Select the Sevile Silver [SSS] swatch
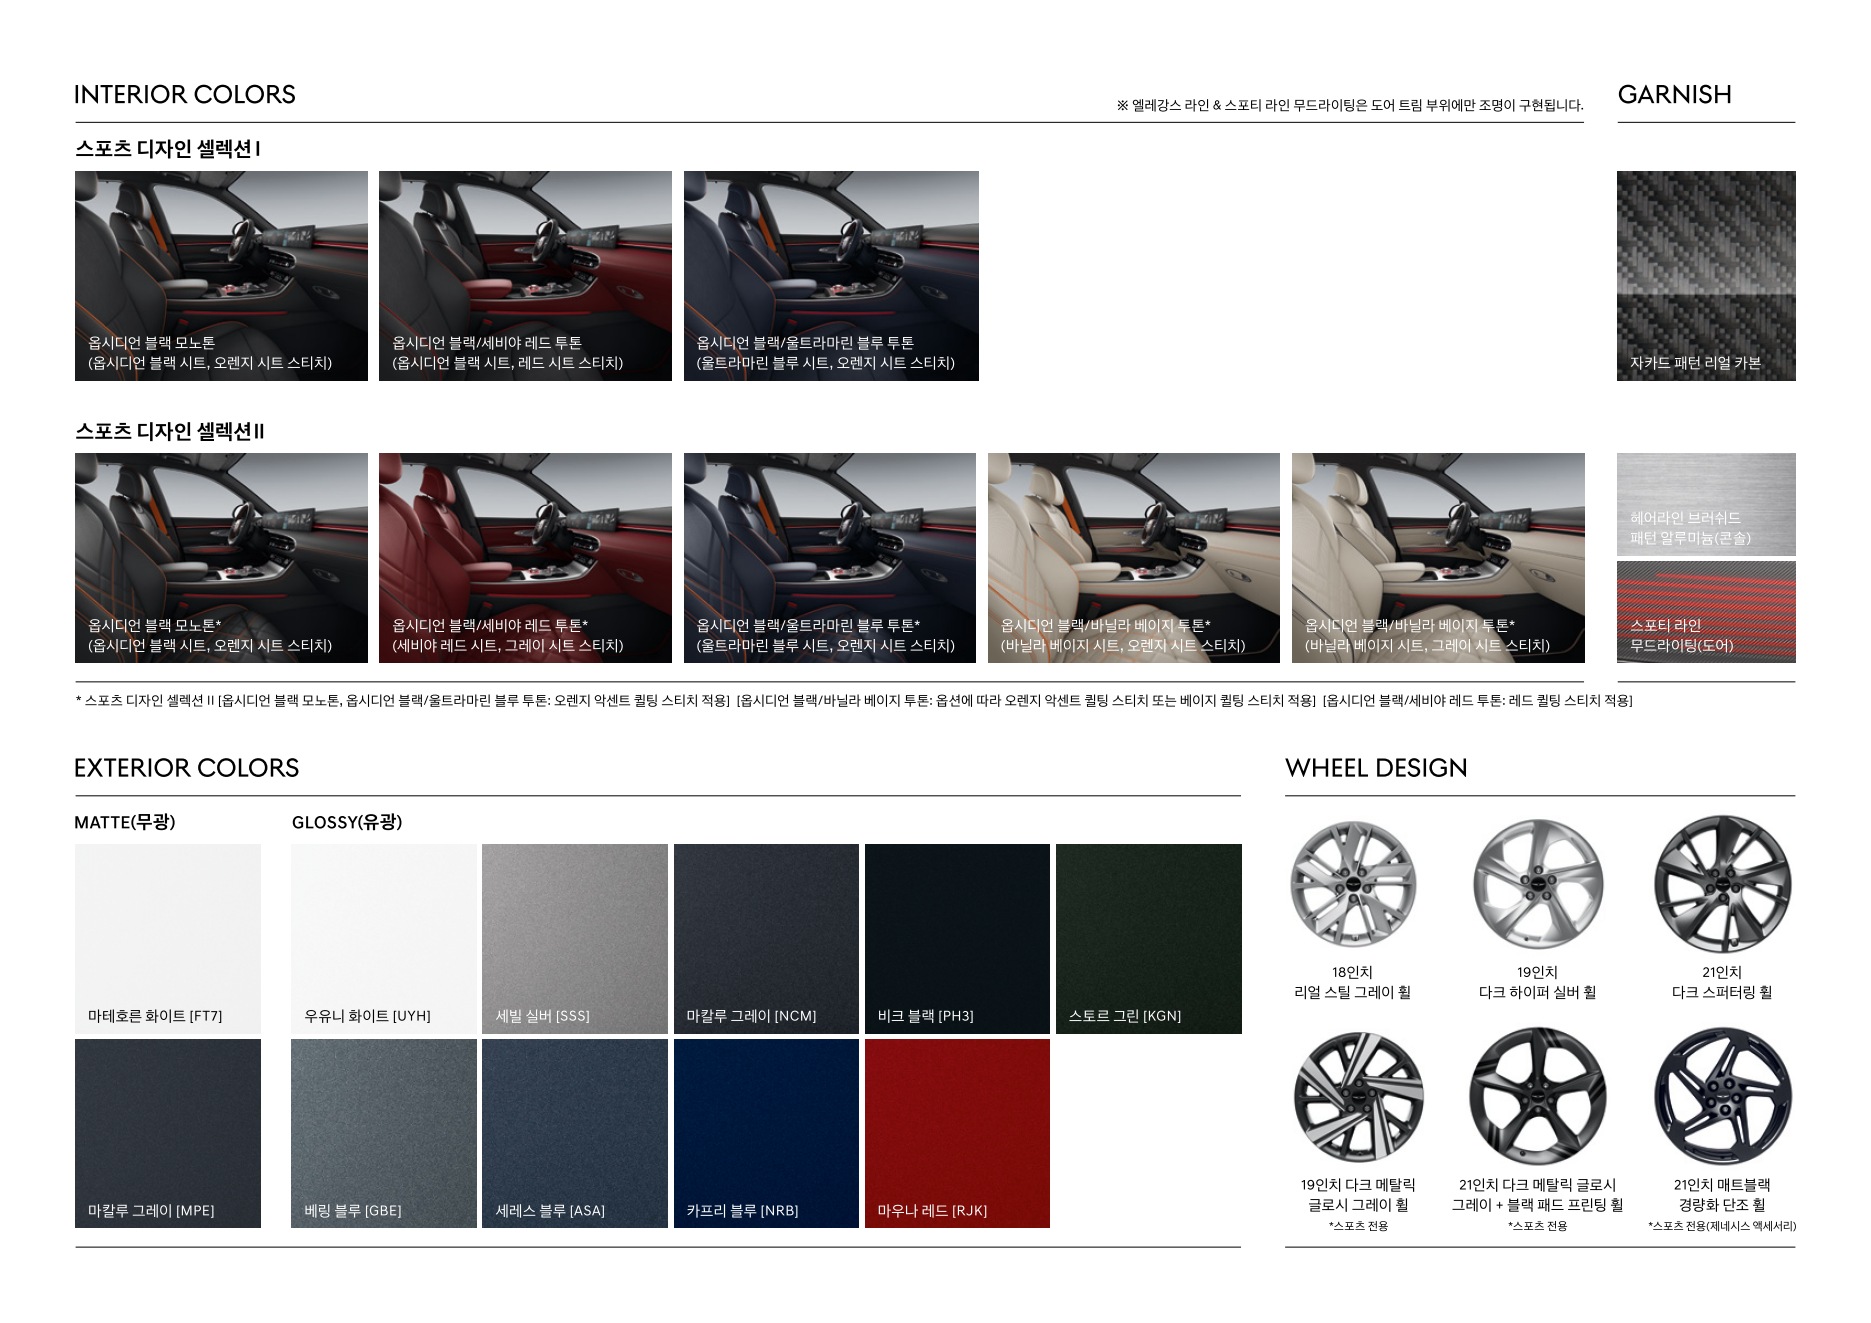Image resolution: width=1871 pixels, height=1323 pixels. [x=574, y=938]
